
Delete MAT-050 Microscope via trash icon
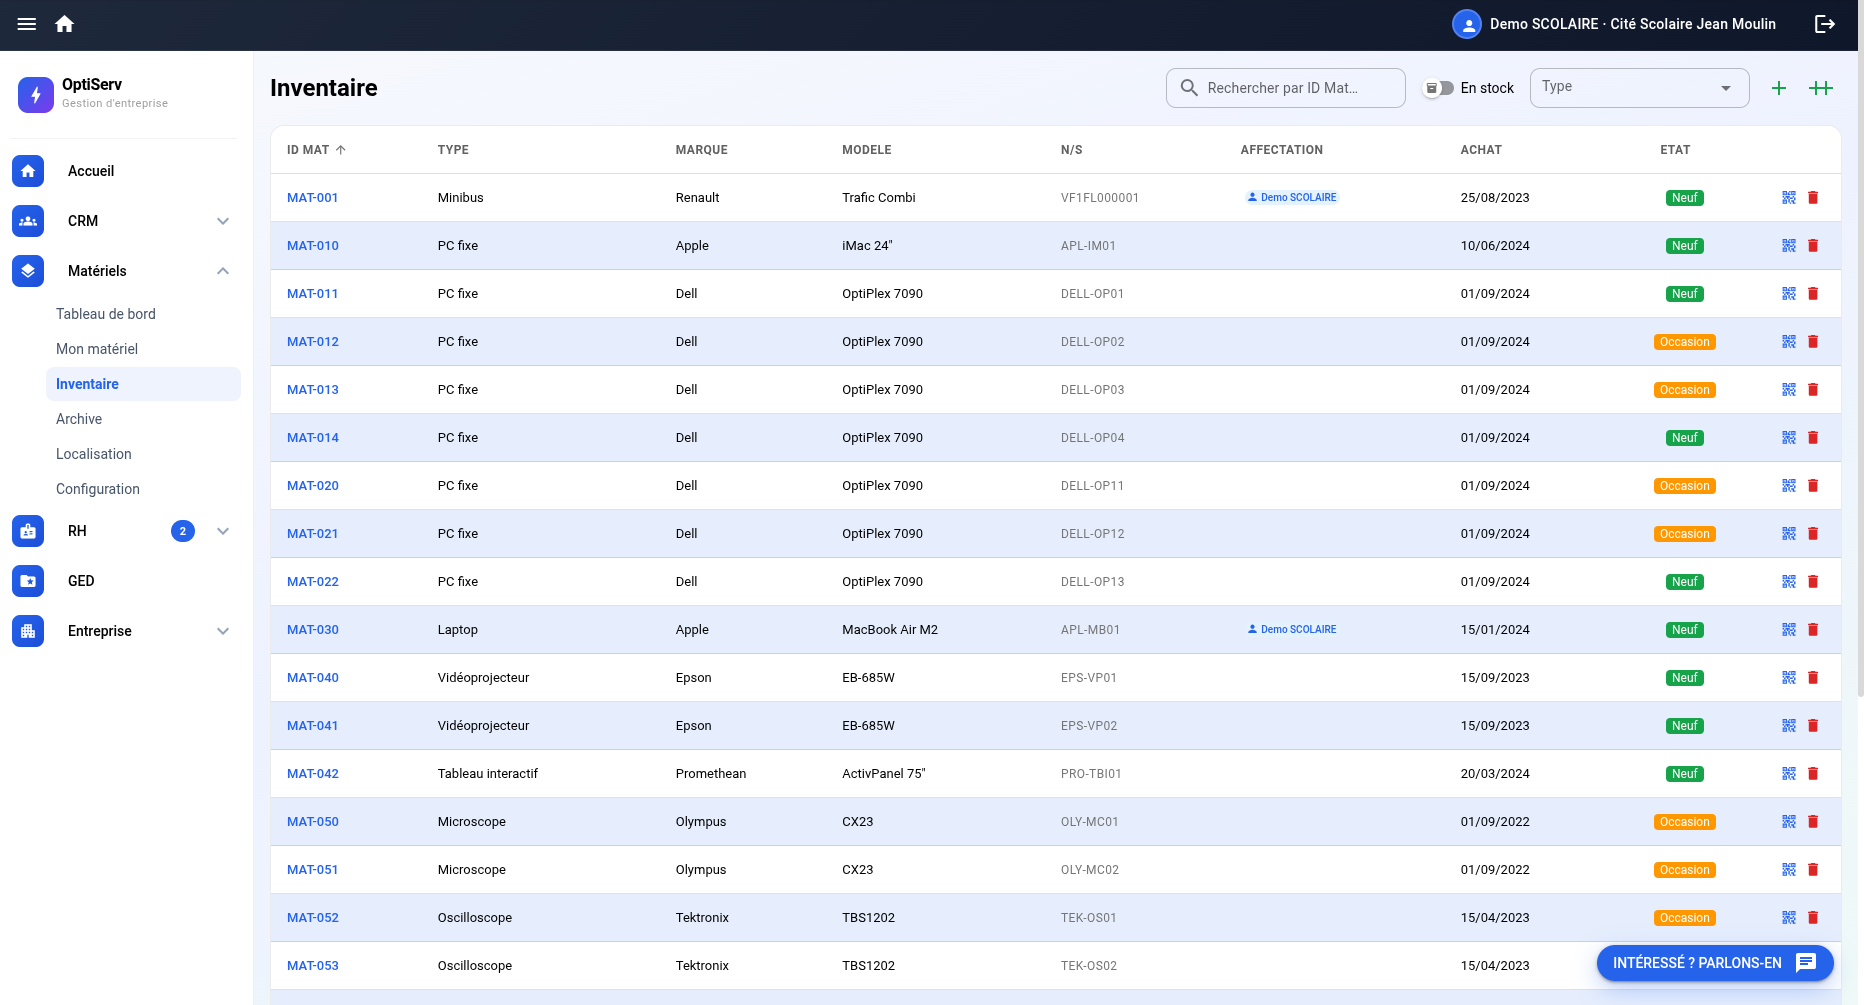click(1813, 822)
